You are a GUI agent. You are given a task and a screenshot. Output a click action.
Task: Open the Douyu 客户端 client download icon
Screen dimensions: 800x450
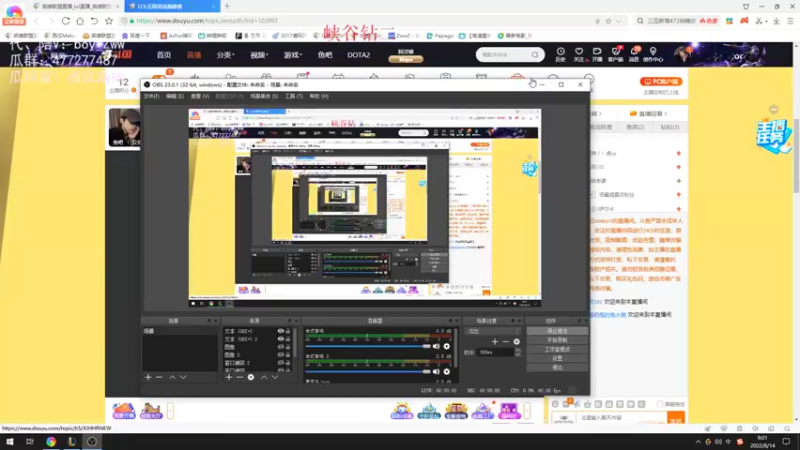pos(615,54)
